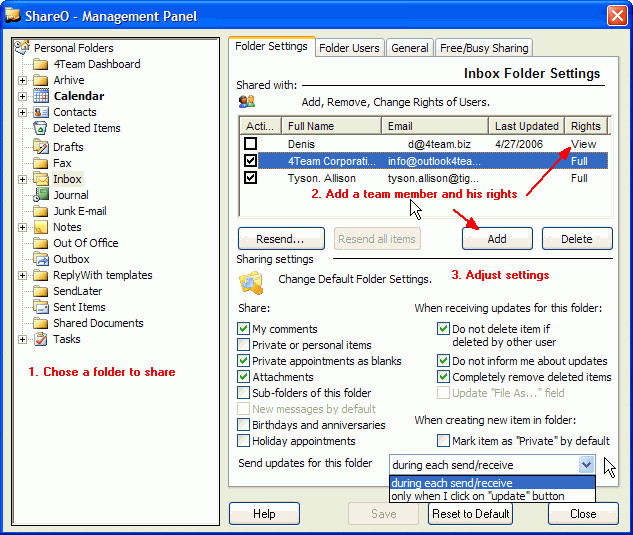Click the sharing settings folder icon
Viewport: 633px width, 535px height.
pos(251,283)
